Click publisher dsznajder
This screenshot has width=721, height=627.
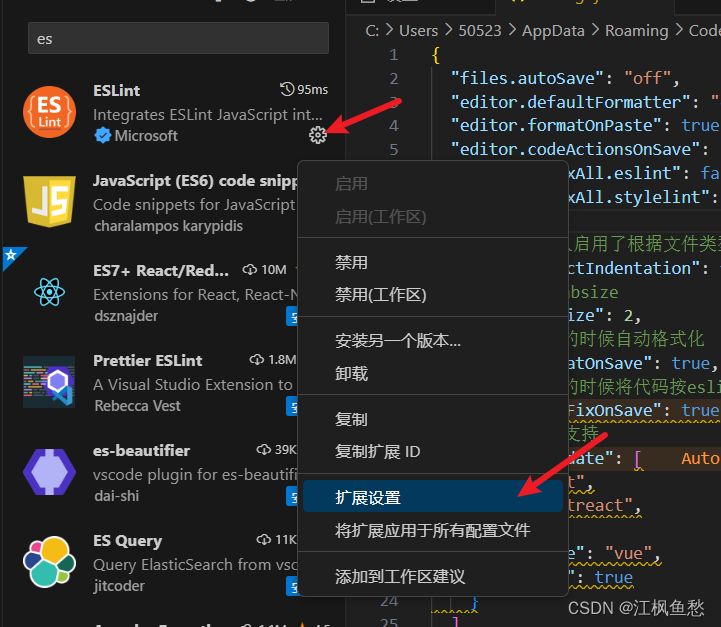tap(126, 316)
